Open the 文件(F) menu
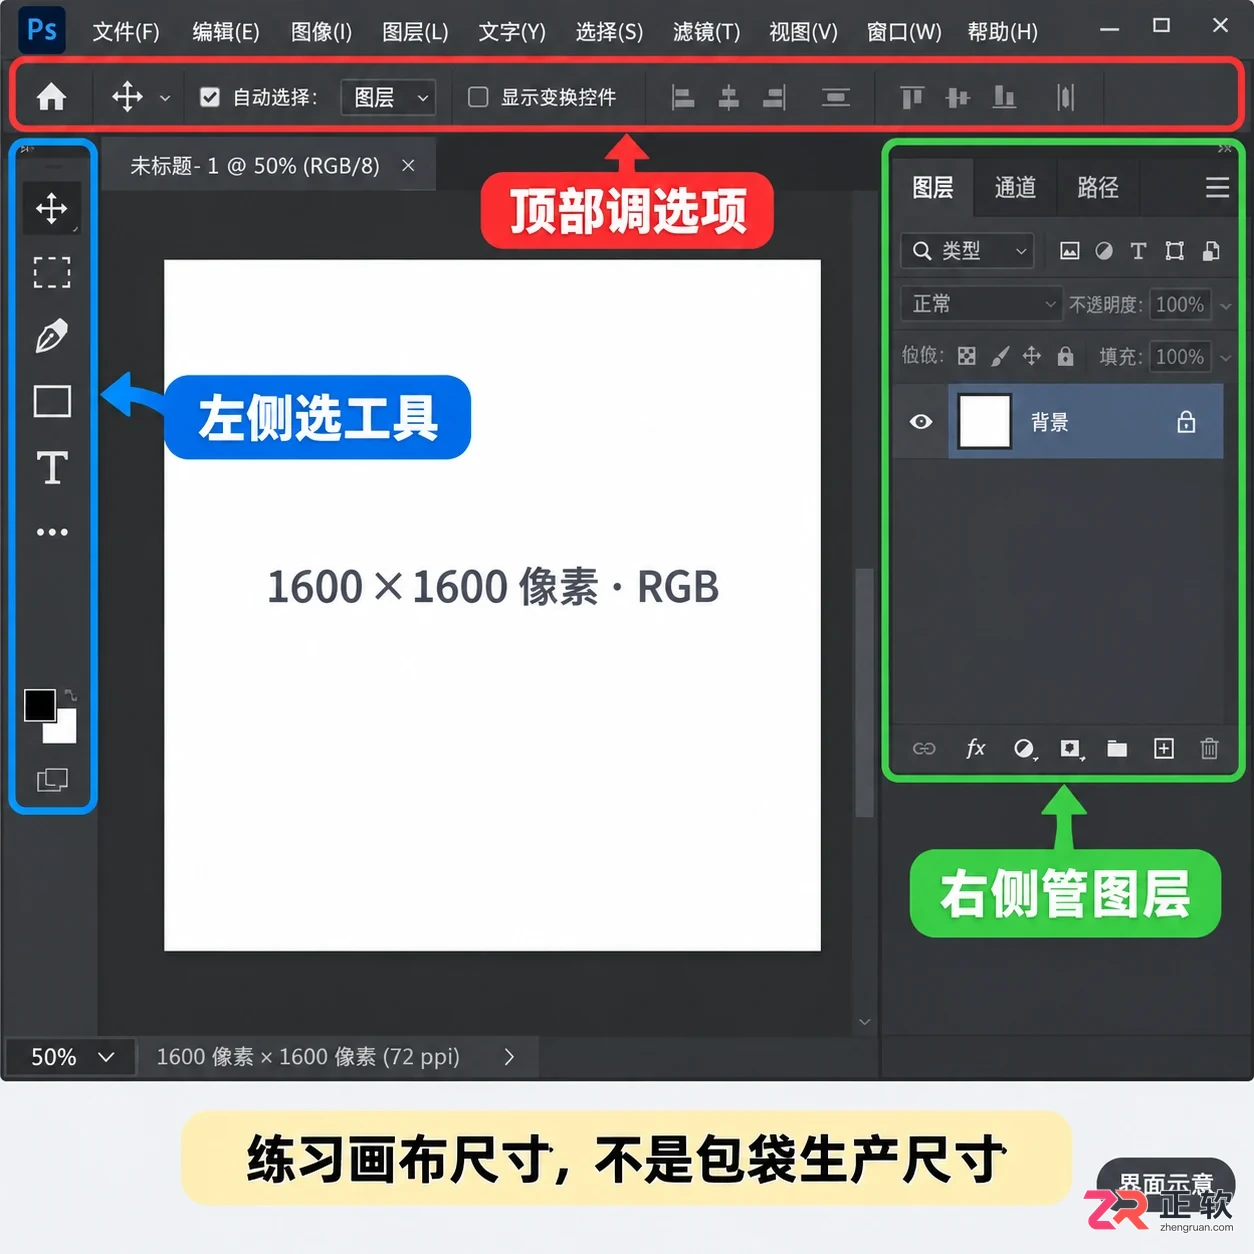 point(126,32)
